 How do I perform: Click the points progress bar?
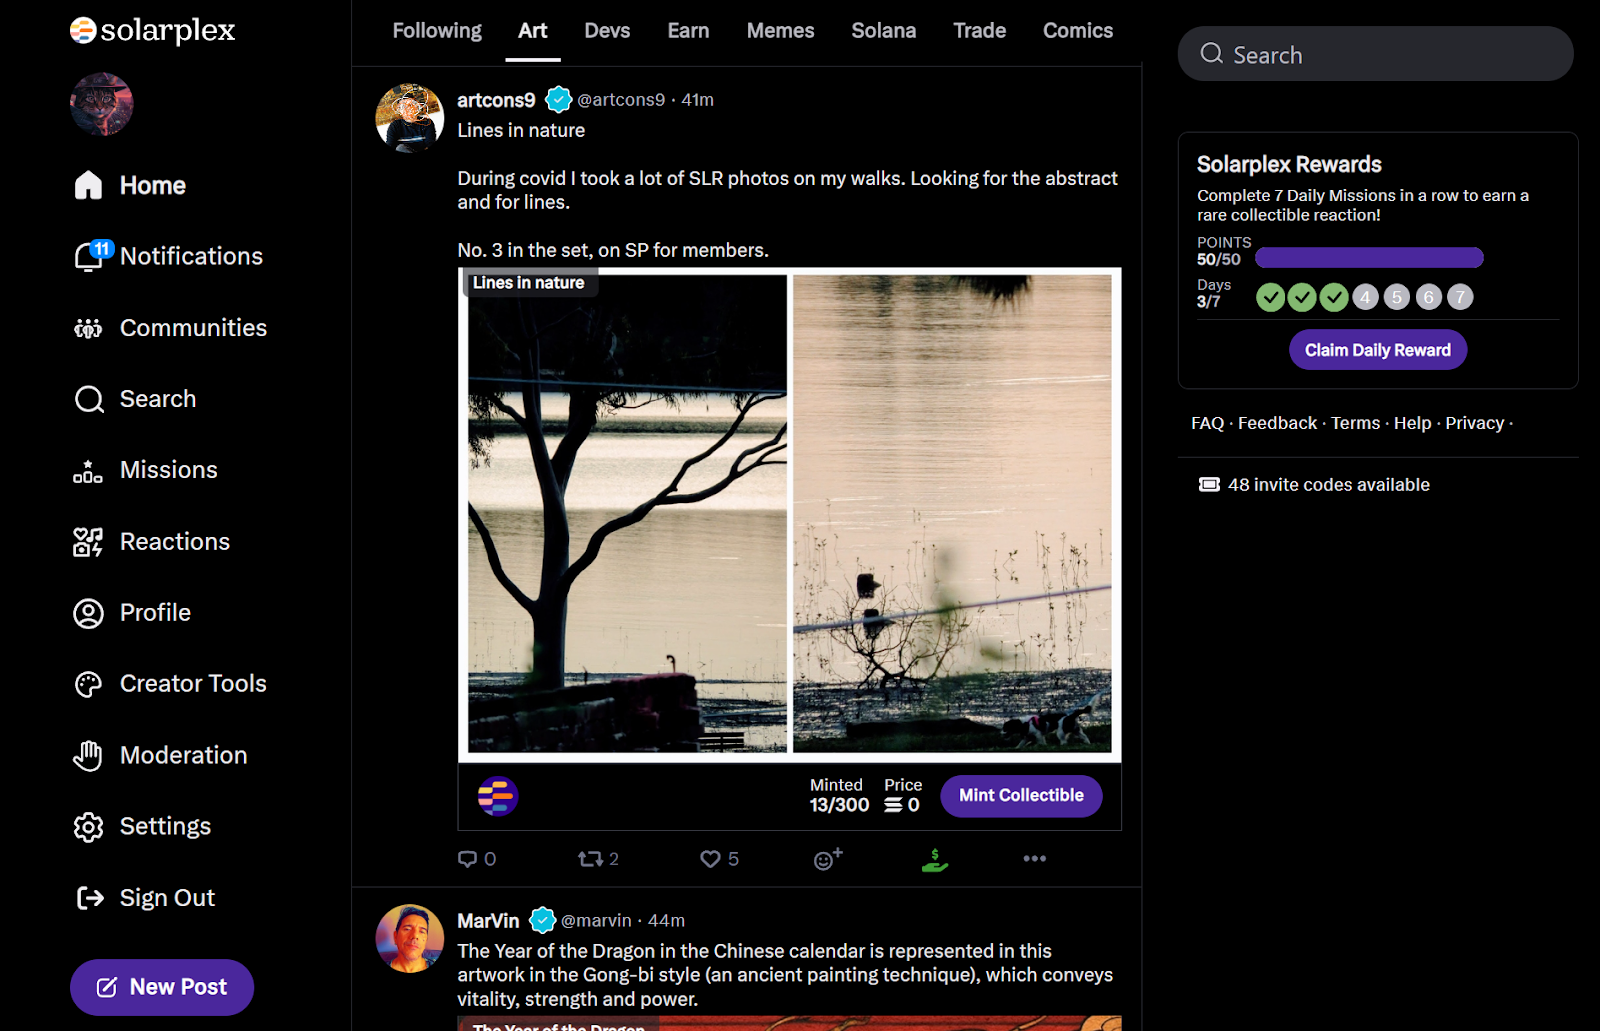(1368, 257)
